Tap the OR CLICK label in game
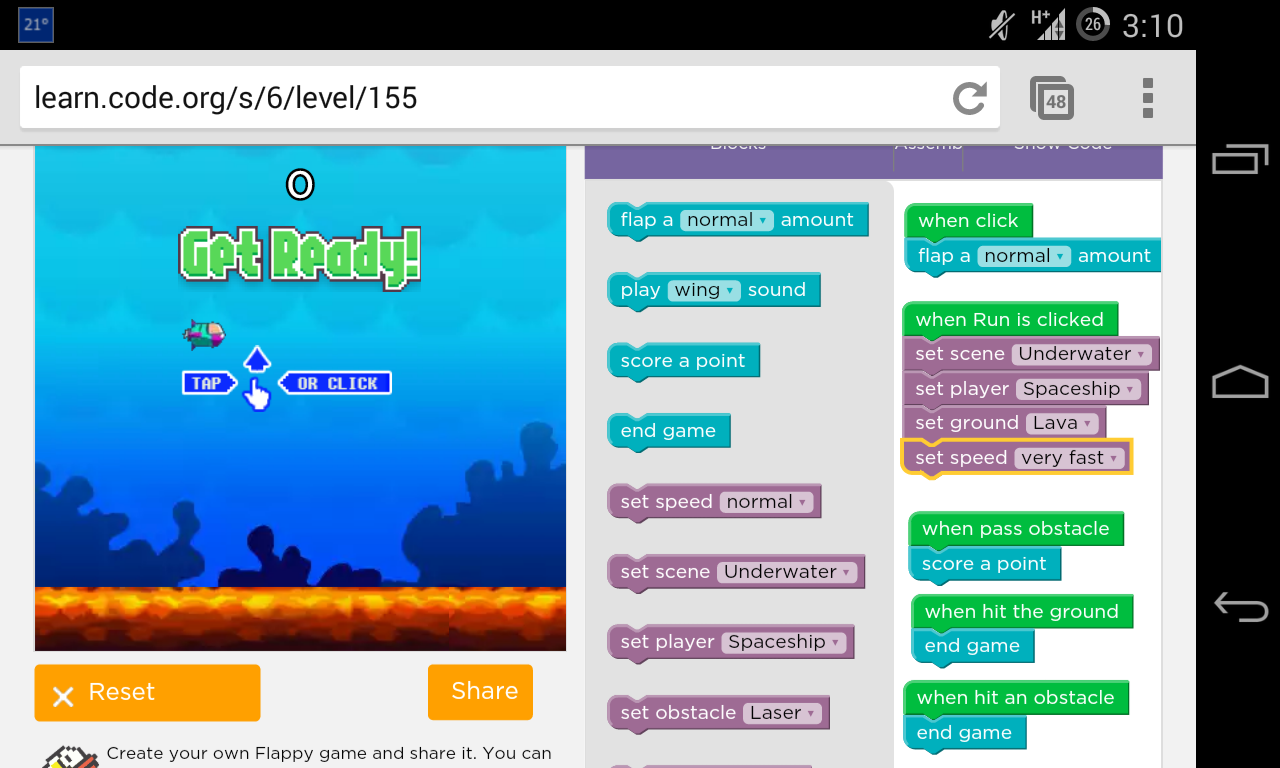The image size is (1280, 768). coord(336,383)
